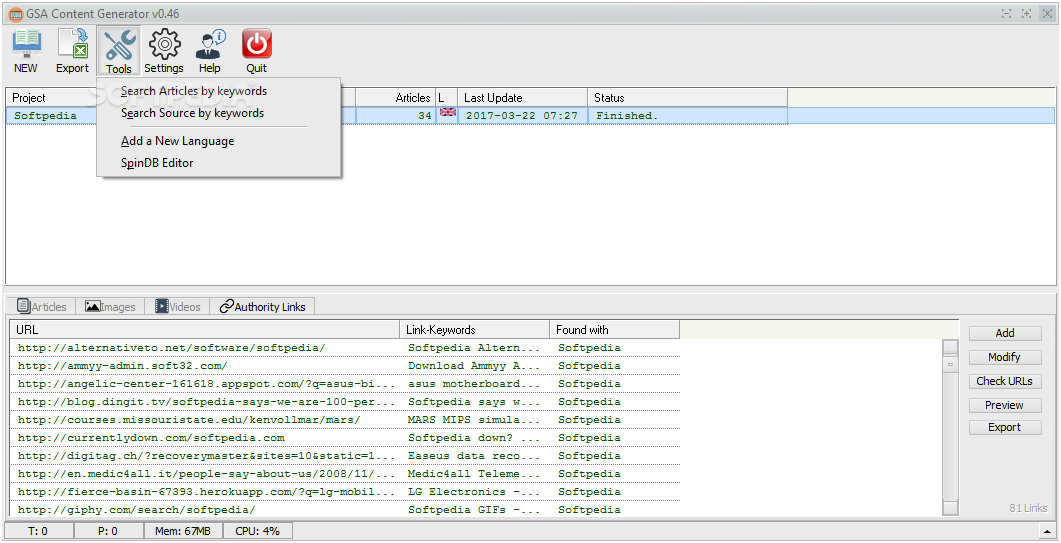Screen dimensions: 1061x543
Task: Click the Export button beside links list
Action: click(x=1005, y=427)
